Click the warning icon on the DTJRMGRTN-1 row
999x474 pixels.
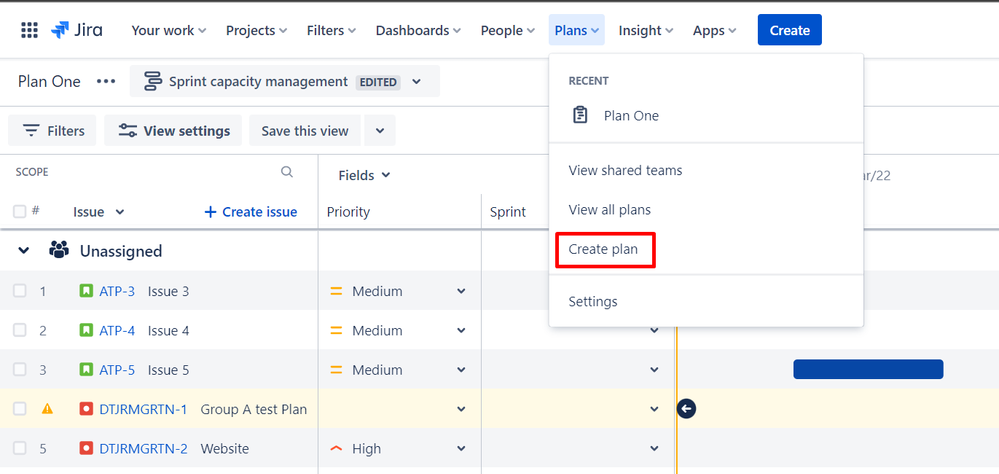click(x=47, y=409)
